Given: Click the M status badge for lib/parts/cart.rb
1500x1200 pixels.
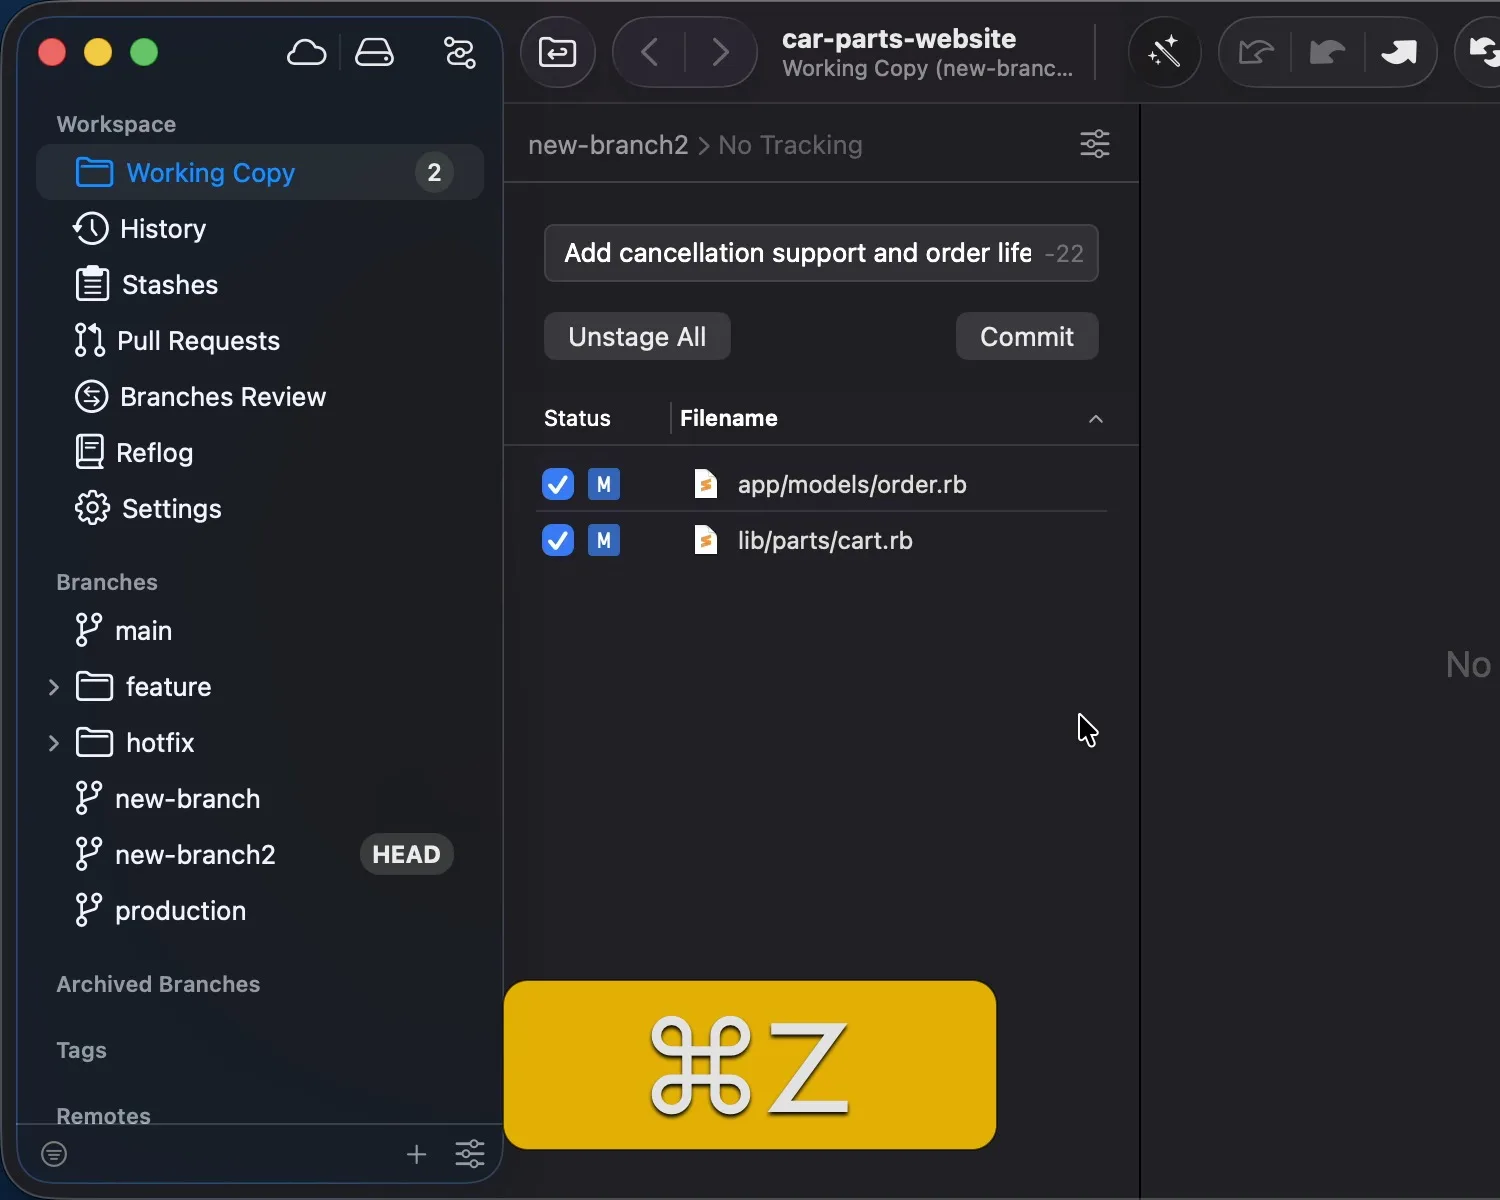Looking at the screenshot, I should [604, 541].
